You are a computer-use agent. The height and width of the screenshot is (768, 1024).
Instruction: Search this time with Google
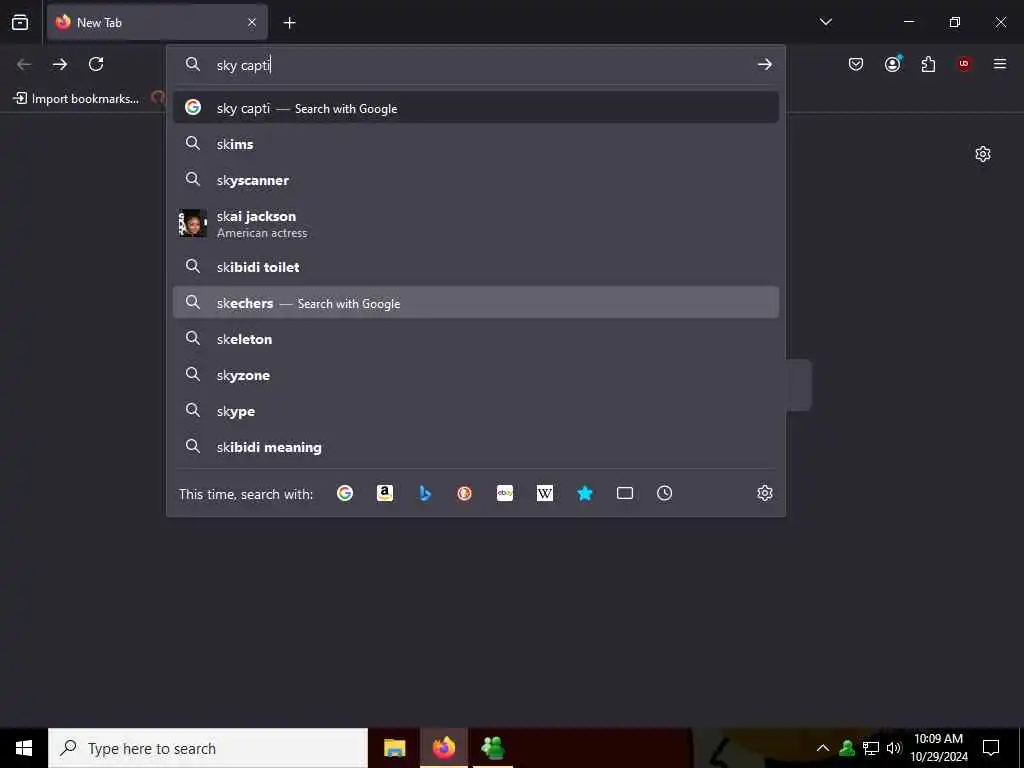[345, 493]
